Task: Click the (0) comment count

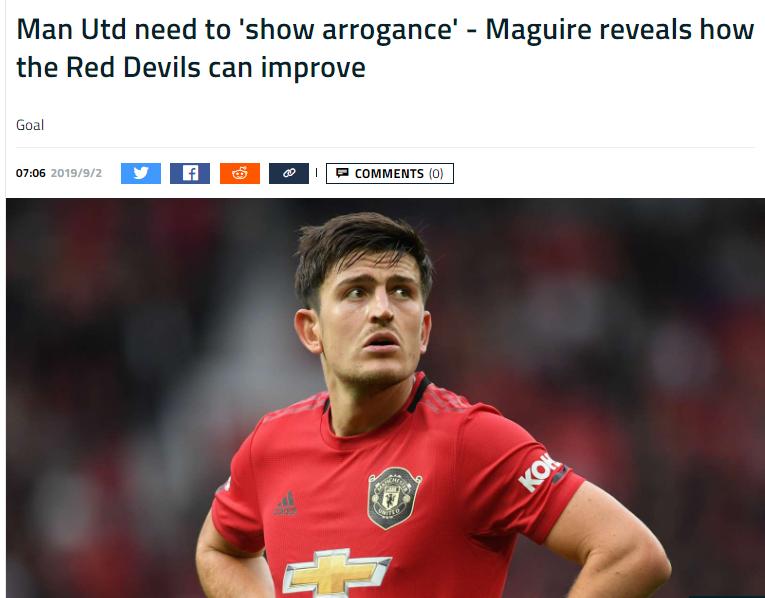Action: click(436, 174)
